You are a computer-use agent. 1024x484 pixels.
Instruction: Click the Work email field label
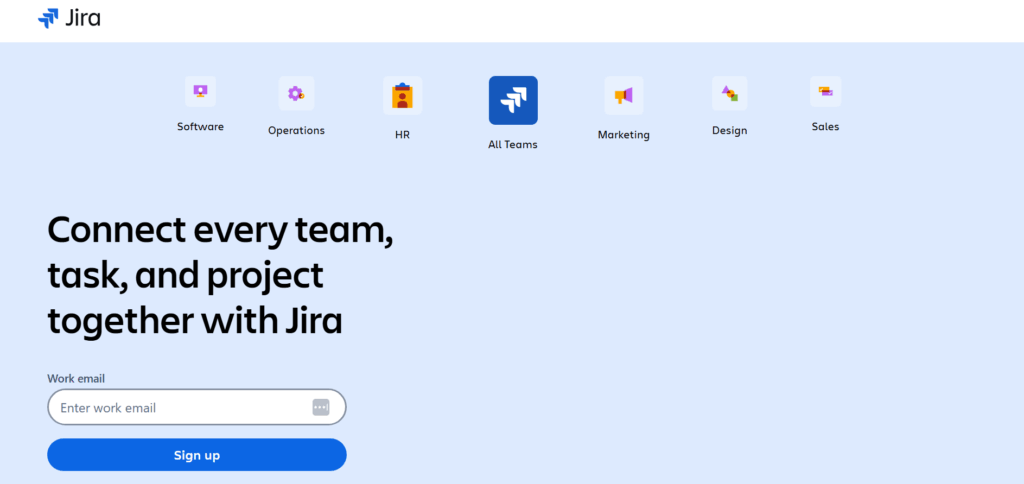coord(76,379)
